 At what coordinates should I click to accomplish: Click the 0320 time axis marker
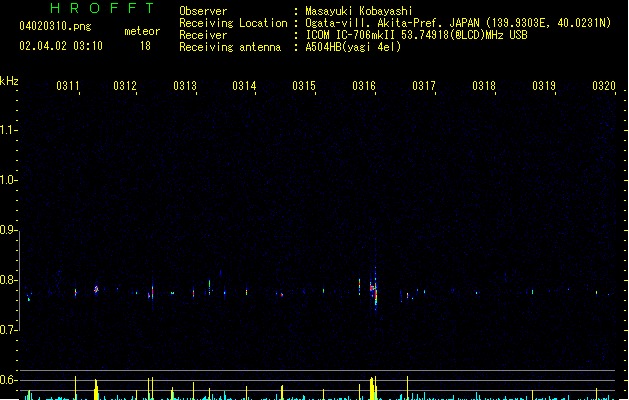[604, 86]
